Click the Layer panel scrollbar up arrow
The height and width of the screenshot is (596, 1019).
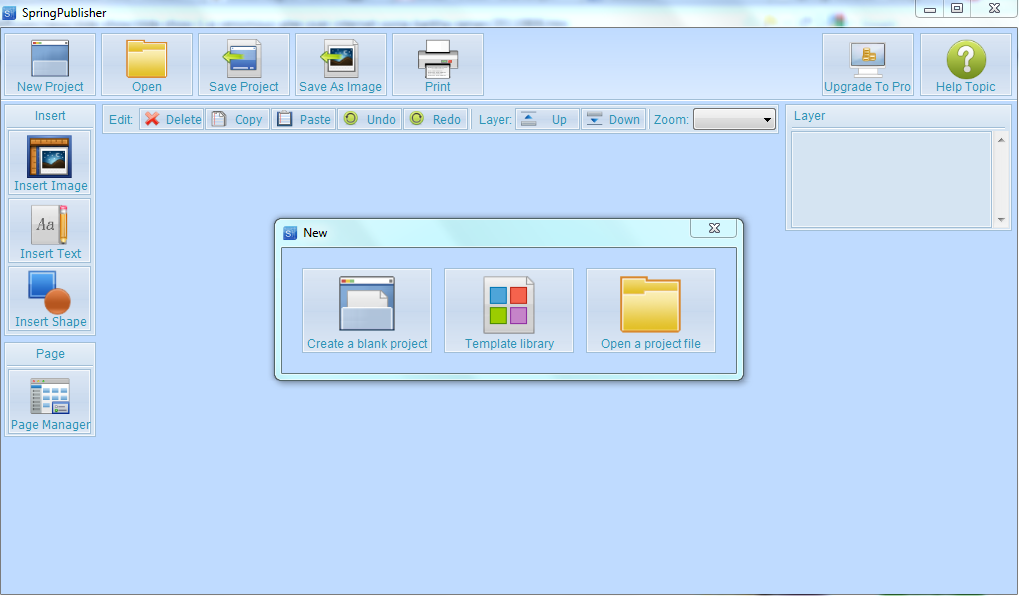1001,140
